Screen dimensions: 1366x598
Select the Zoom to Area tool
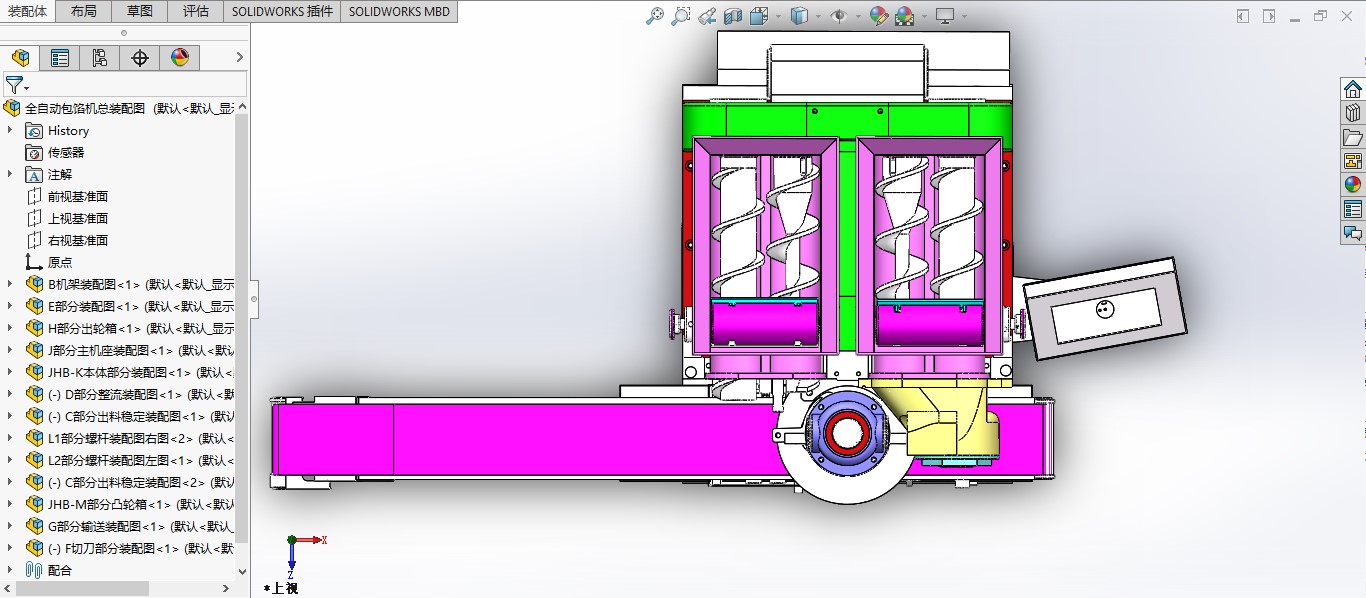pyautogui.click(x=681, y=16)
